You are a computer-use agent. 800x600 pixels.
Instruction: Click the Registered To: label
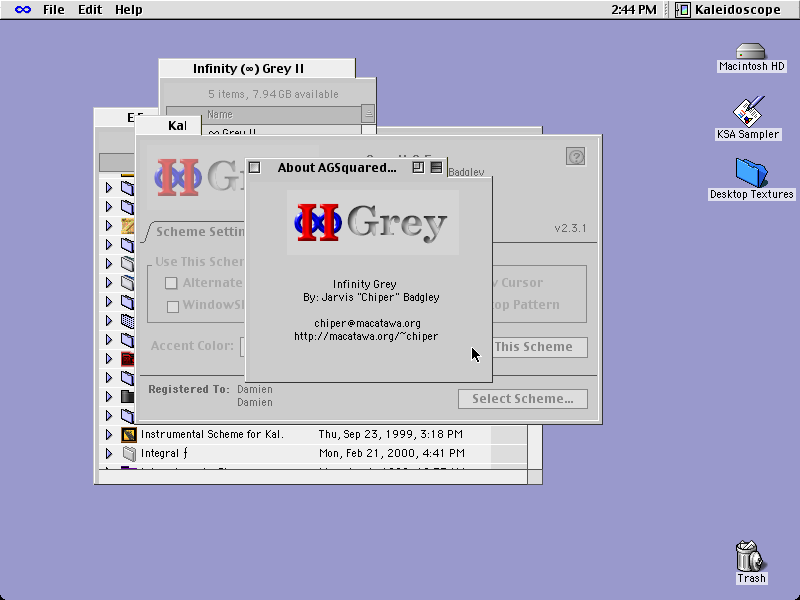189,389
